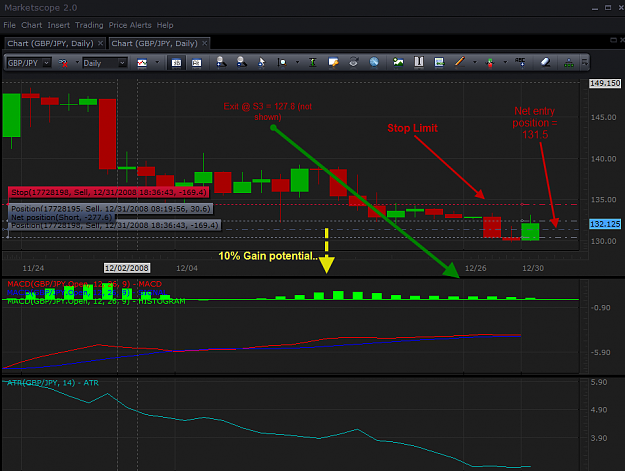Expand the chart type arrow menu

(157, 62)
